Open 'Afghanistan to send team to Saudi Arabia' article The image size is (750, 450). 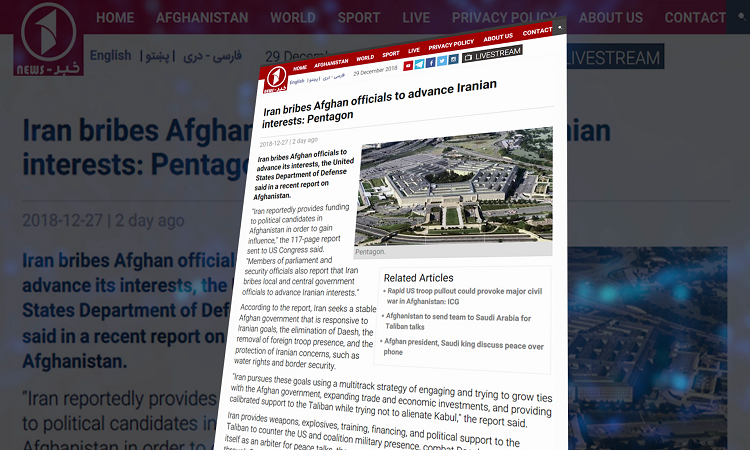457,321
